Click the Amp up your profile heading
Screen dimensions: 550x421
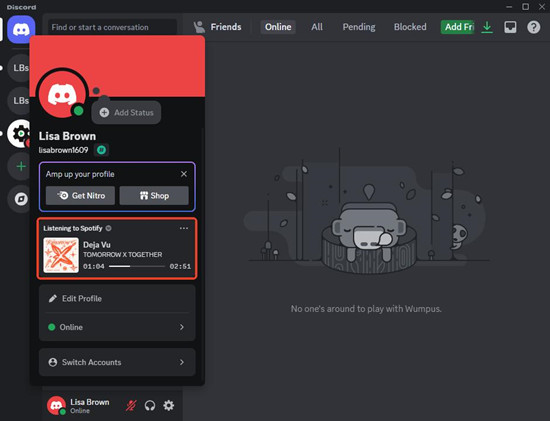[x=80, y=174]
